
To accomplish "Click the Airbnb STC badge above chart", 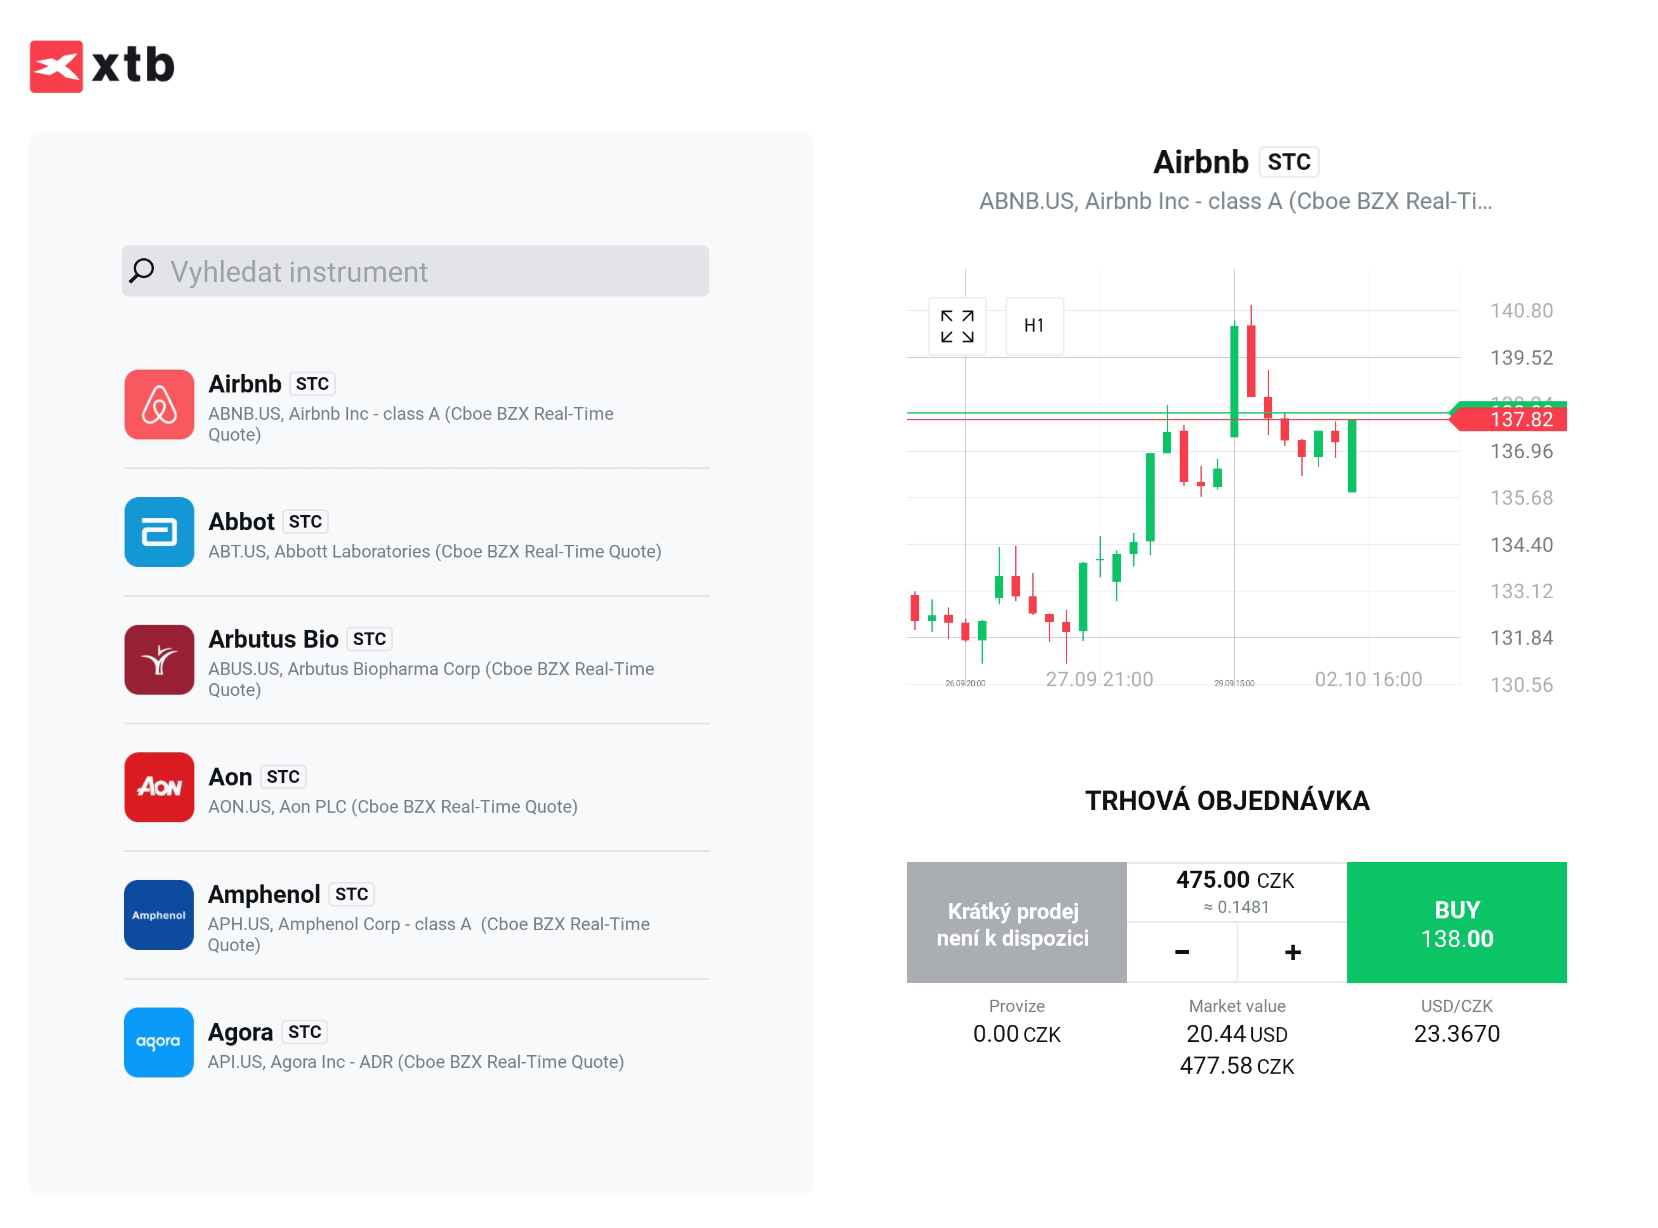I will tap(1289, 162).
